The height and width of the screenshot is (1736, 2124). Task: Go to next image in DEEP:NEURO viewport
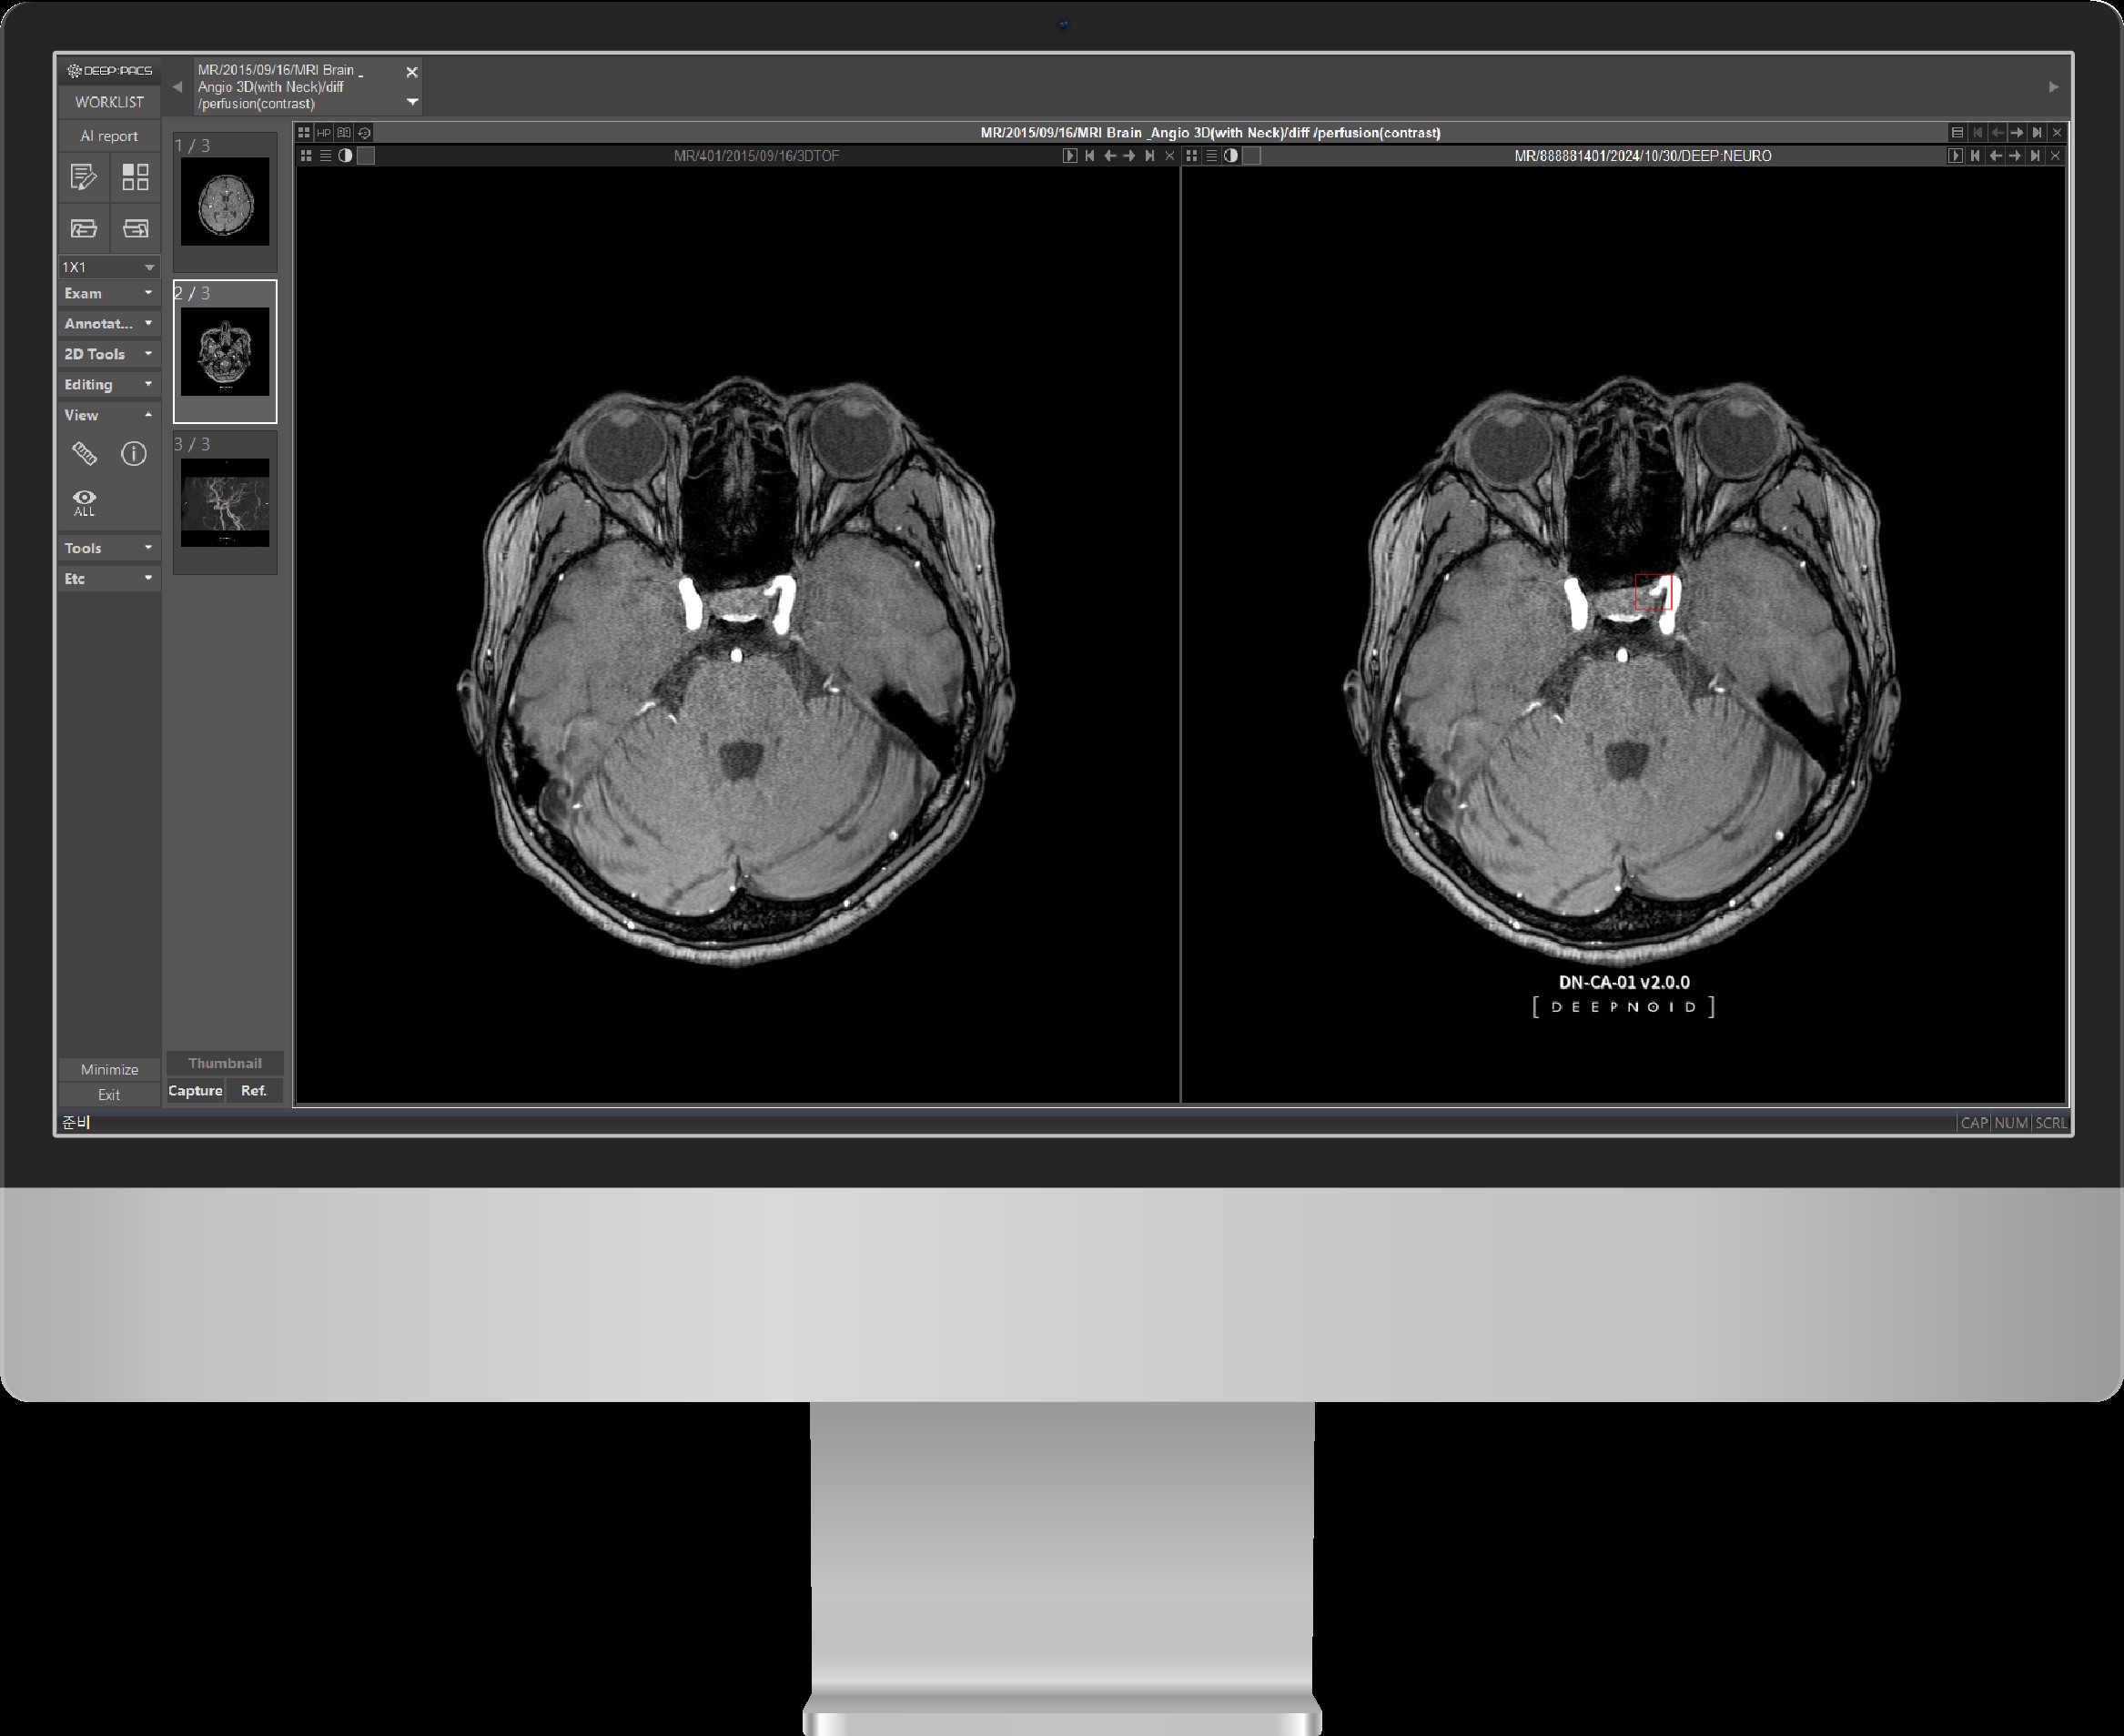coord(2016,156)
